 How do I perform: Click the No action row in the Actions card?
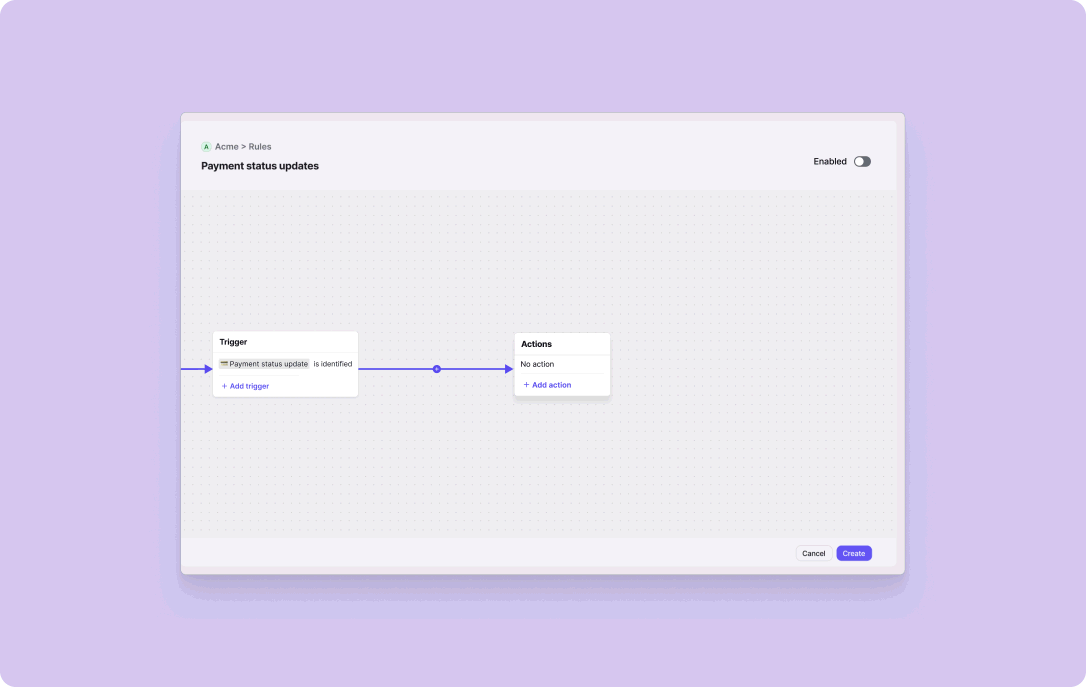pyautogui.click(x=537, y=364)
